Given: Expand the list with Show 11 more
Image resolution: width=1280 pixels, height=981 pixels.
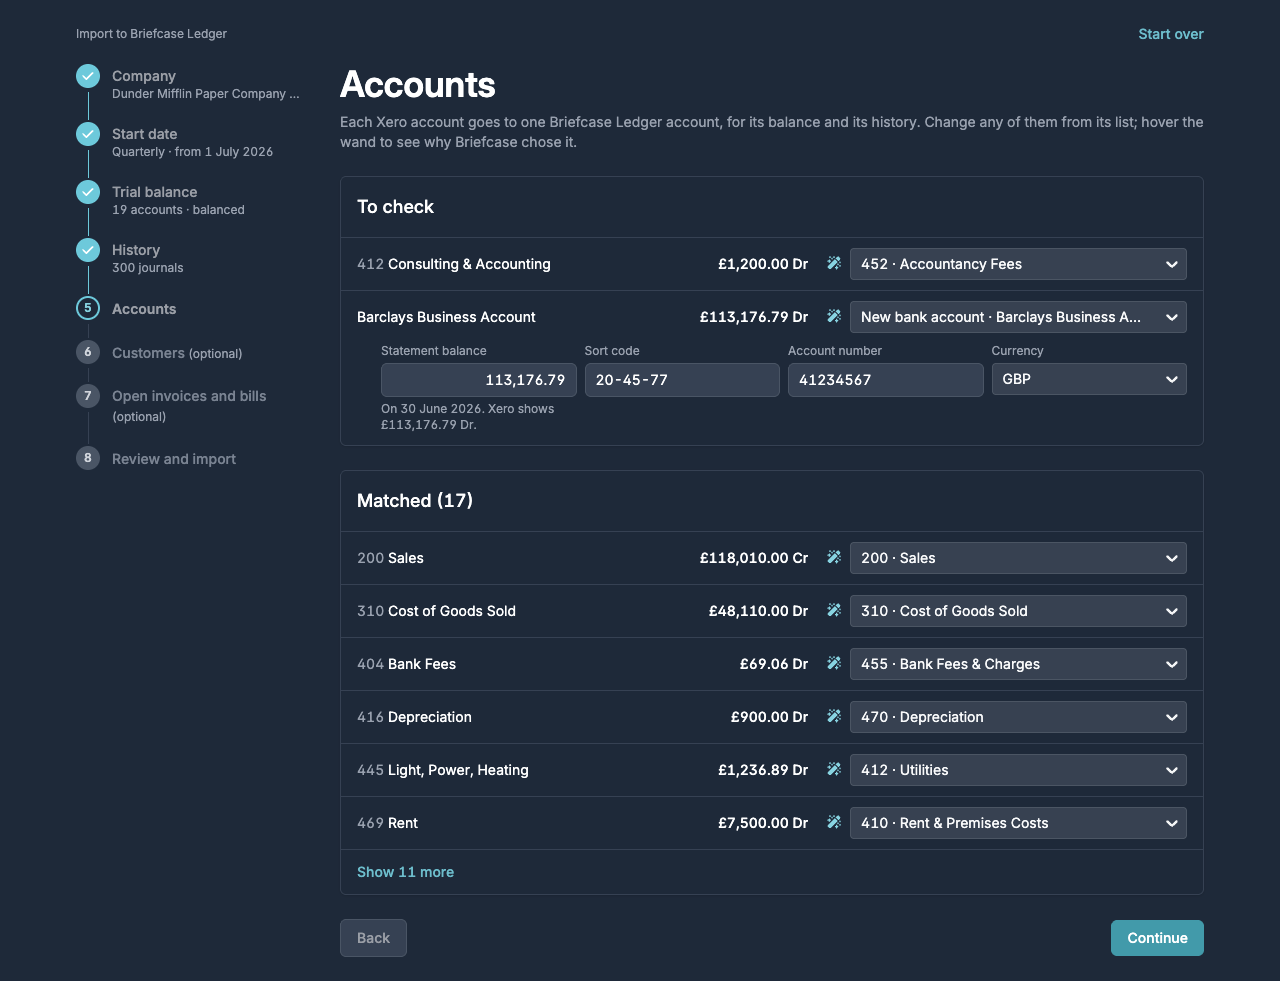Looking at the screenshot, I should pyautogui.click(x=405, y=872).
